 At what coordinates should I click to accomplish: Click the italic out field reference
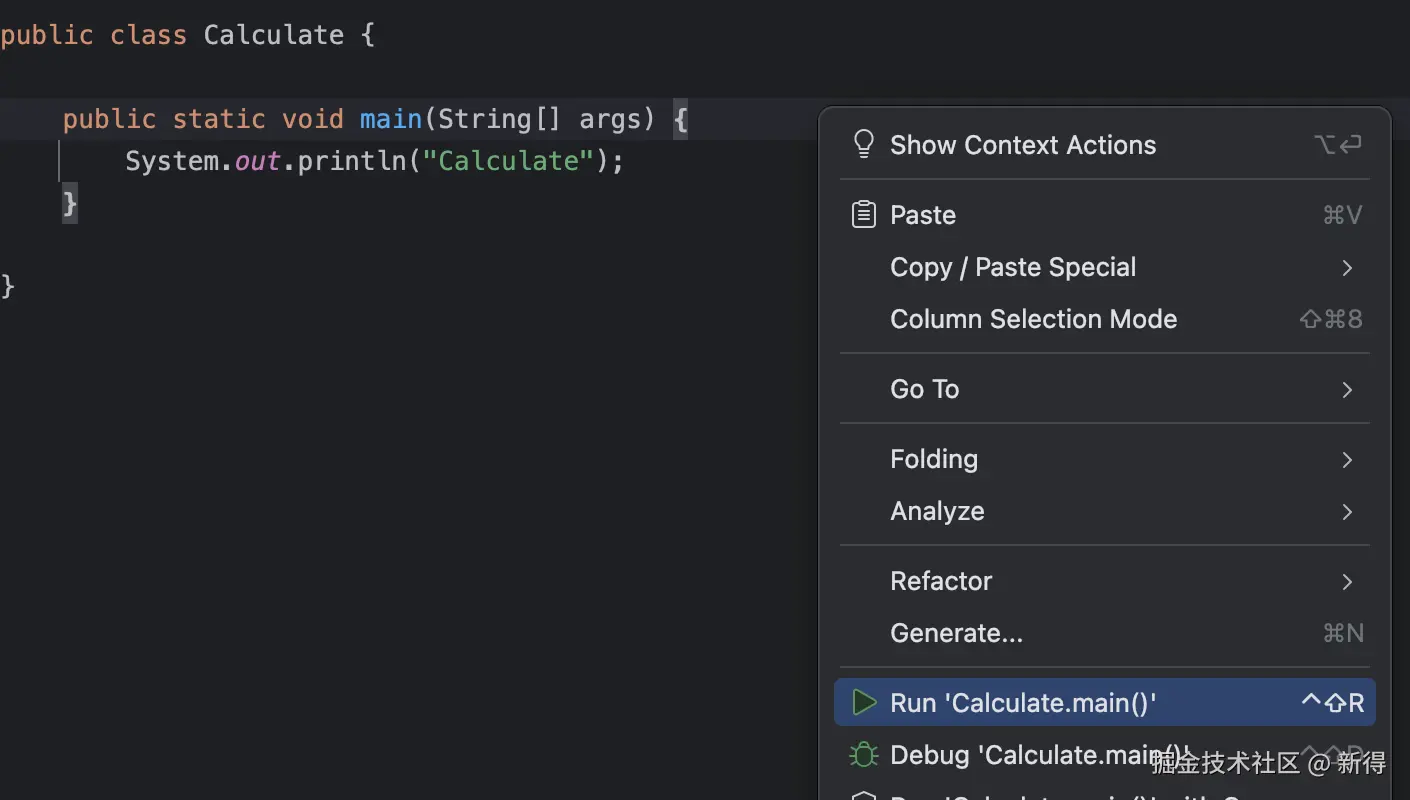(x=257, y=161)
